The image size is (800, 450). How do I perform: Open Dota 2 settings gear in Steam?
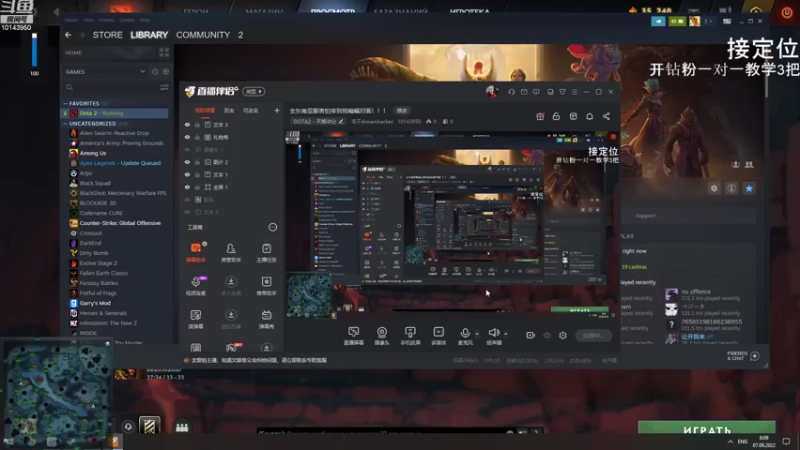coord(714,188)
